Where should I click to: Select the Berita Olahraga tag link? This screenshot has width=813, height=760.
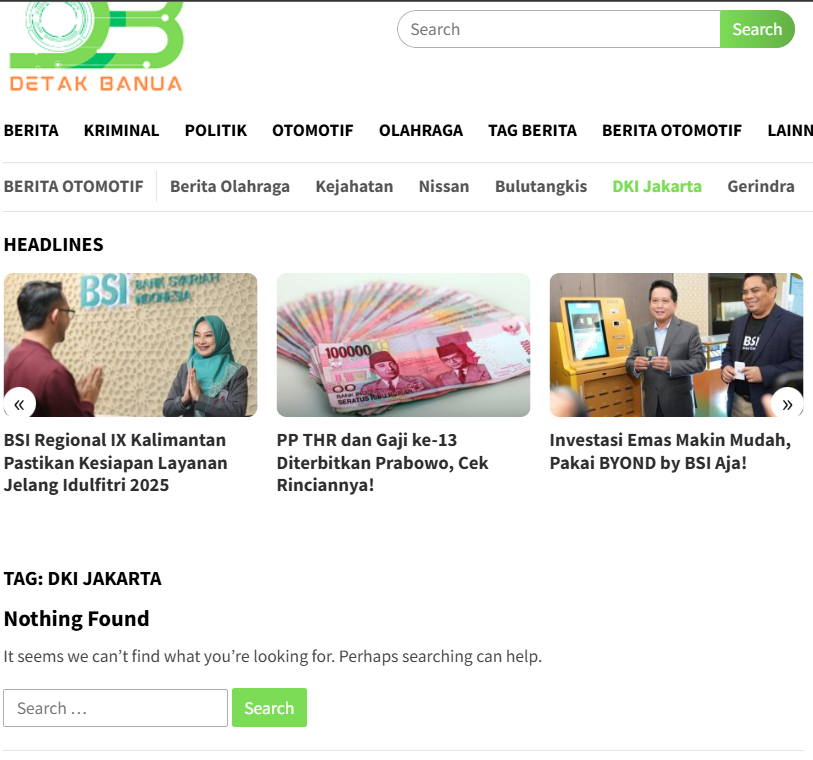[230, 186]
